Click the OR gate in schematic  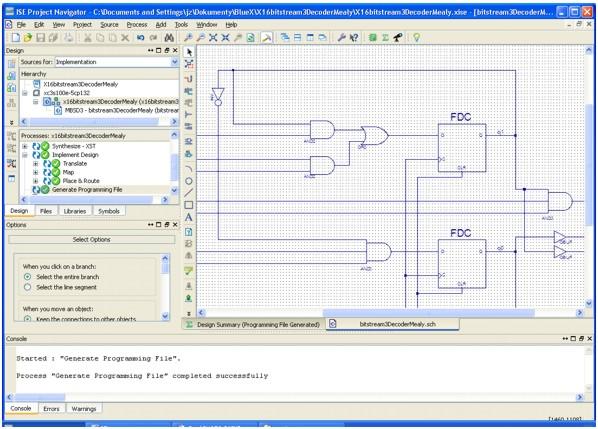(x=375, y=136)
